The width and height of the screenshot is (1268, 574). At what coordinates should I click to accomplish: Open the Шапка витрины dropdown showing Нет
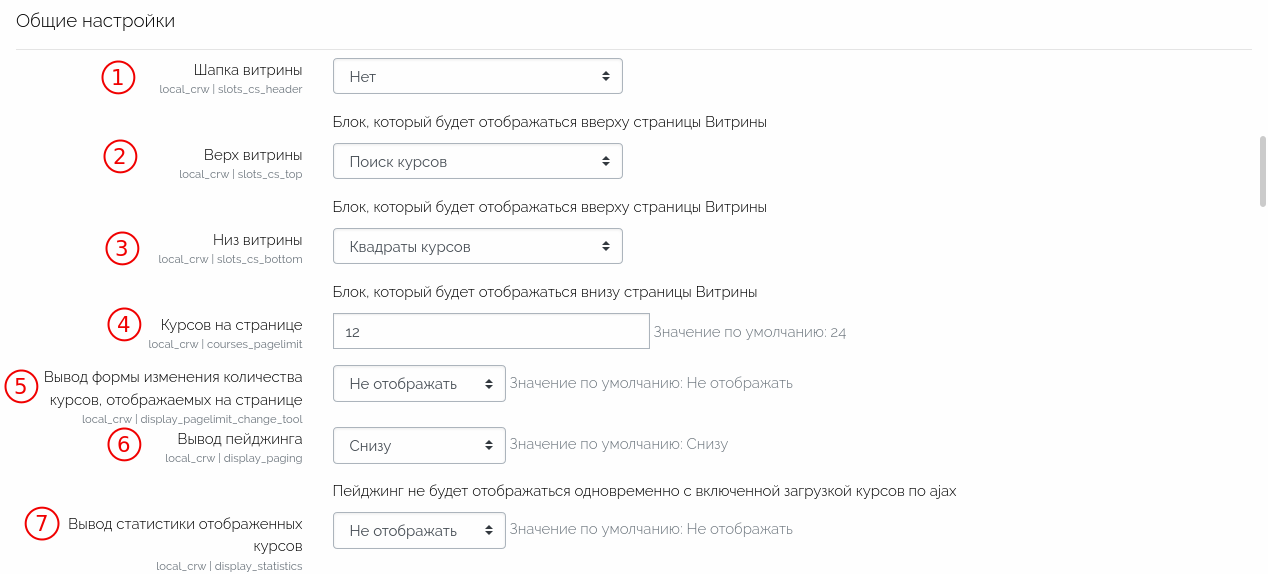[477, 76]
